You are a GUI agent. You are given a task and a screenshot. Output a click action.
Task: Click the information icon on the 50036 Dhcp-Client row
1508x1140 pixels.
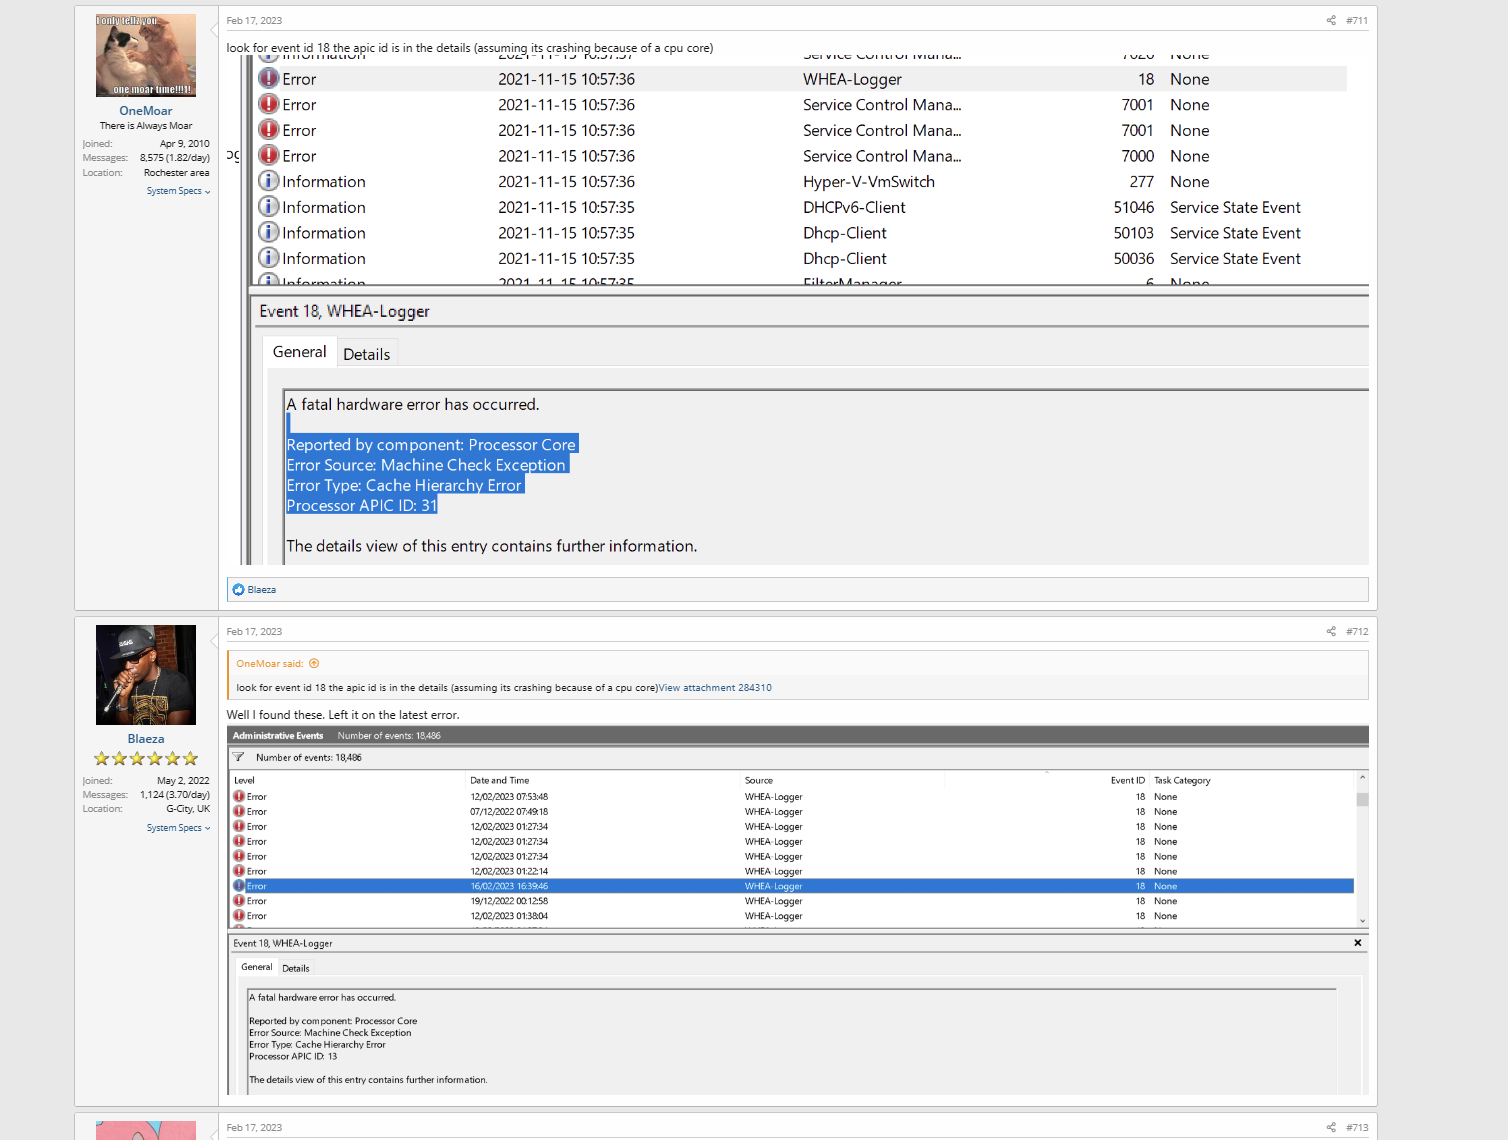pyautogui.click(x=268, y=258)
